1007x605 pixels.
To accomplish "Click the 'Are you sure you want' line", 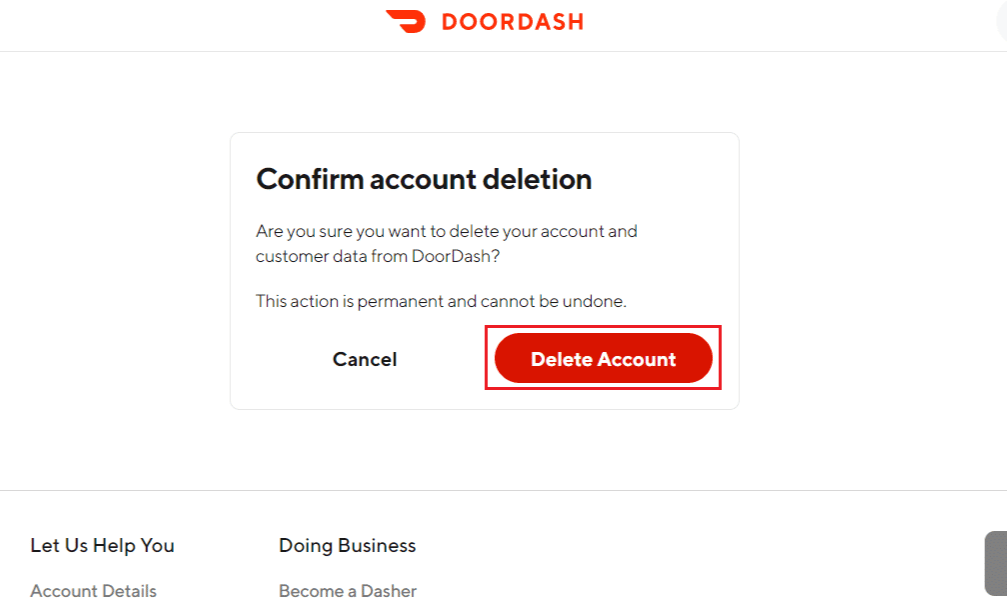I will point(446,231).
